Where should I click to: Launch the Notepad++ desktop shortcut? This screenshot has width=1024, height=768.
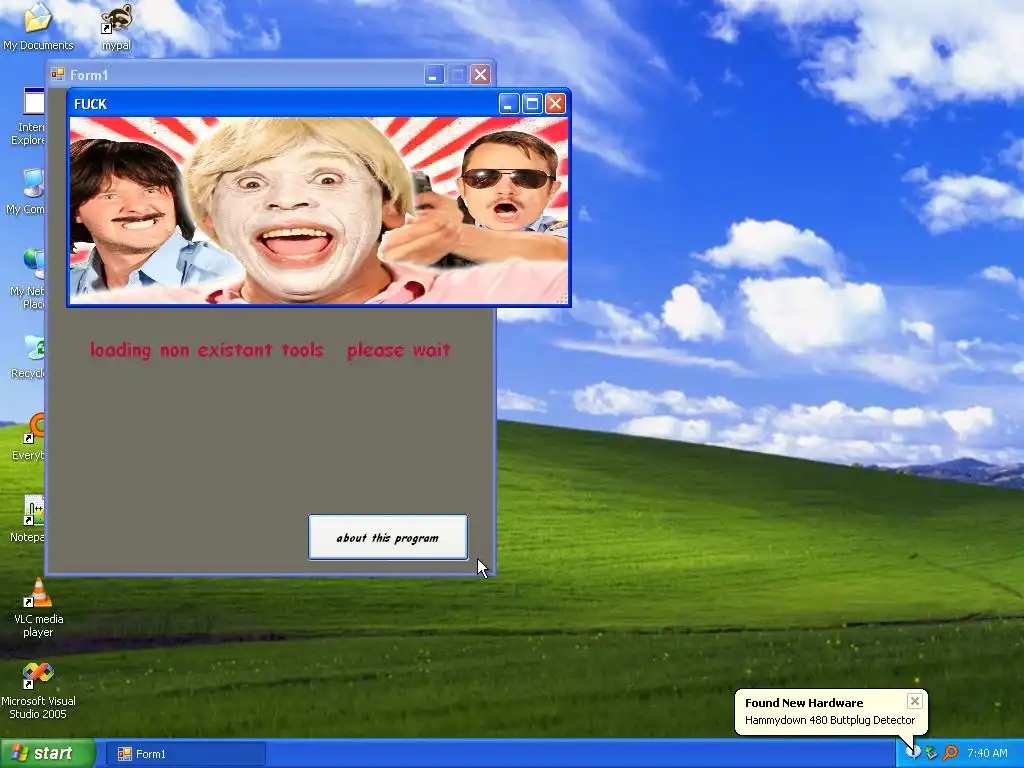[x=28, y=519]
